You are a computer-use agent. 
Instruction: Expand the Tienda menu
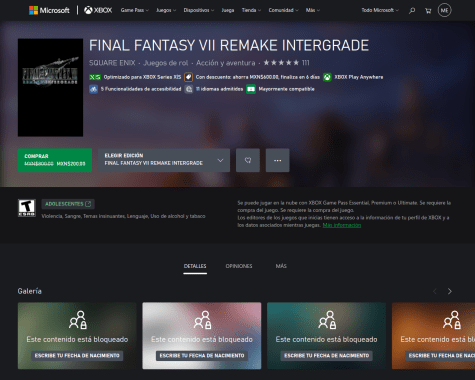click(x=251, y=10)
